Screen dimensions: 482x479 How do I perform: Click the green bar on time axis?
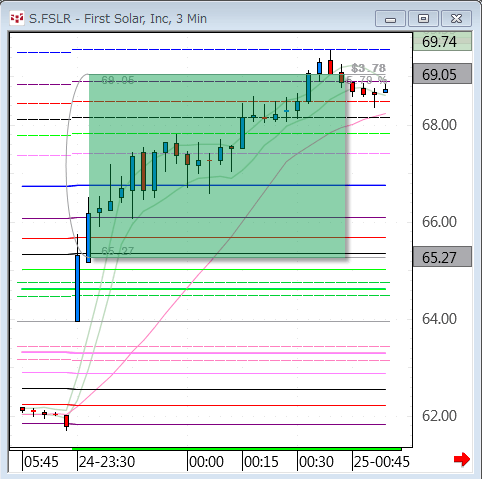237,449
